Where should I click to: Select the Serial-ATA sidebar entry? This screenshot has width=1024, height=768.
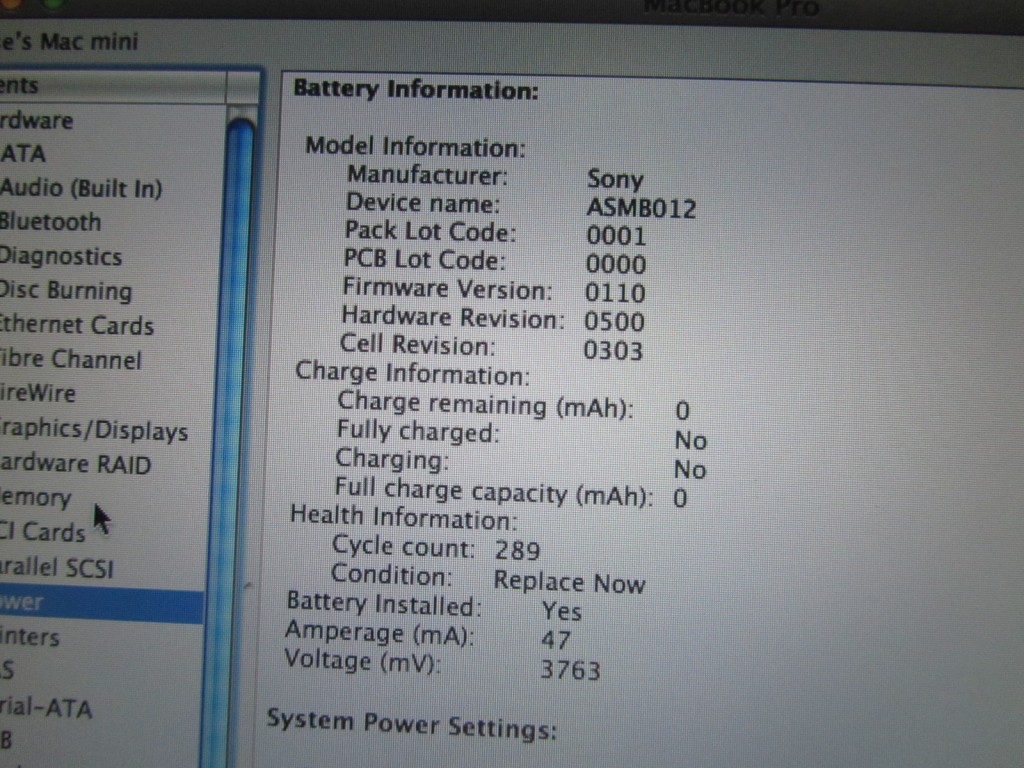pos(46,708)
